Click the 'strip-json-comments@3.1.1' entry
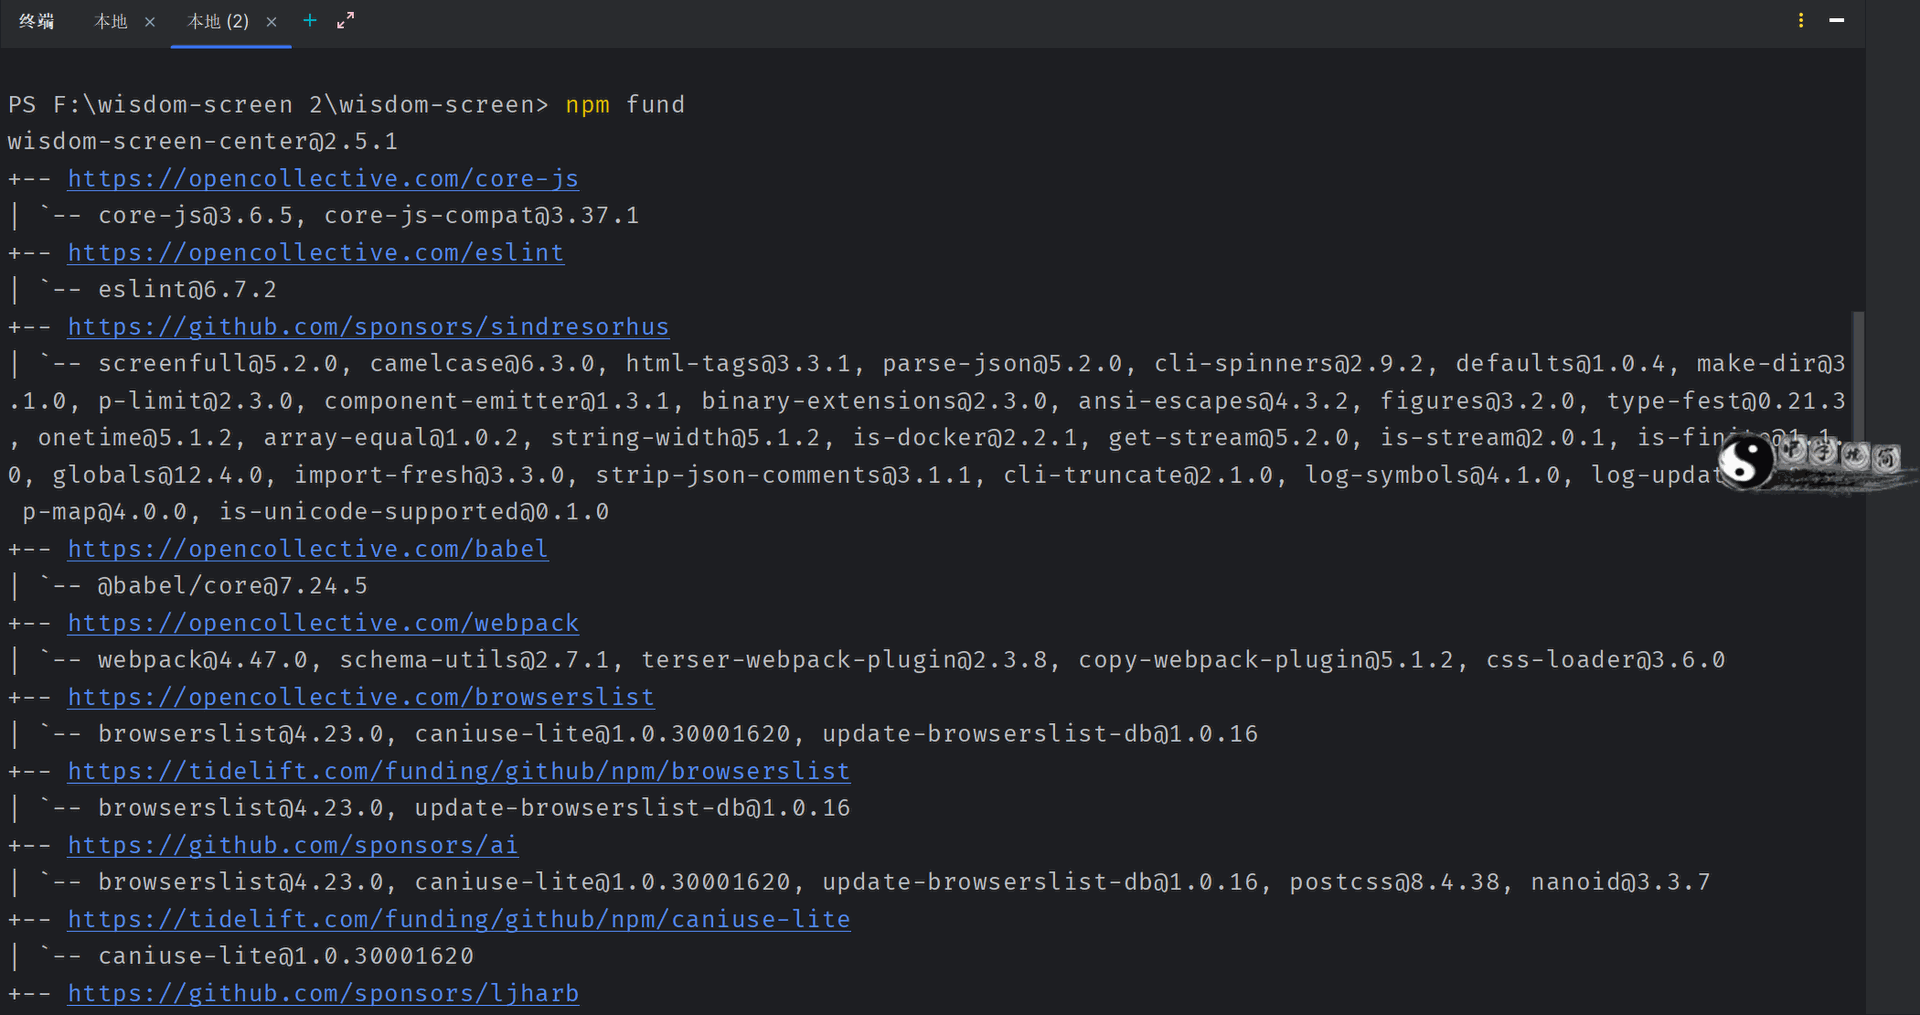This screenshot has height=1015, width=1920. pos(783,475)
